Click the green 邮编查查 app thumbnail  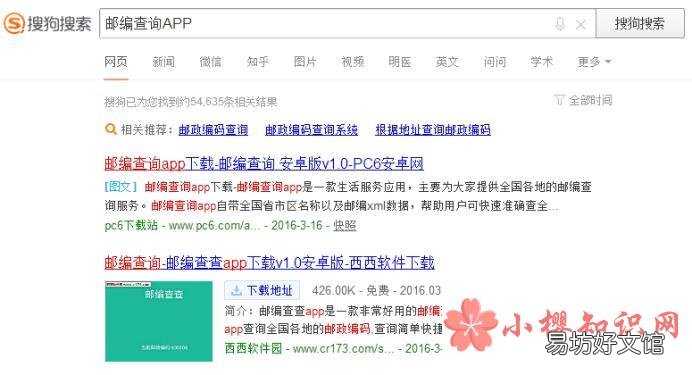158,321
